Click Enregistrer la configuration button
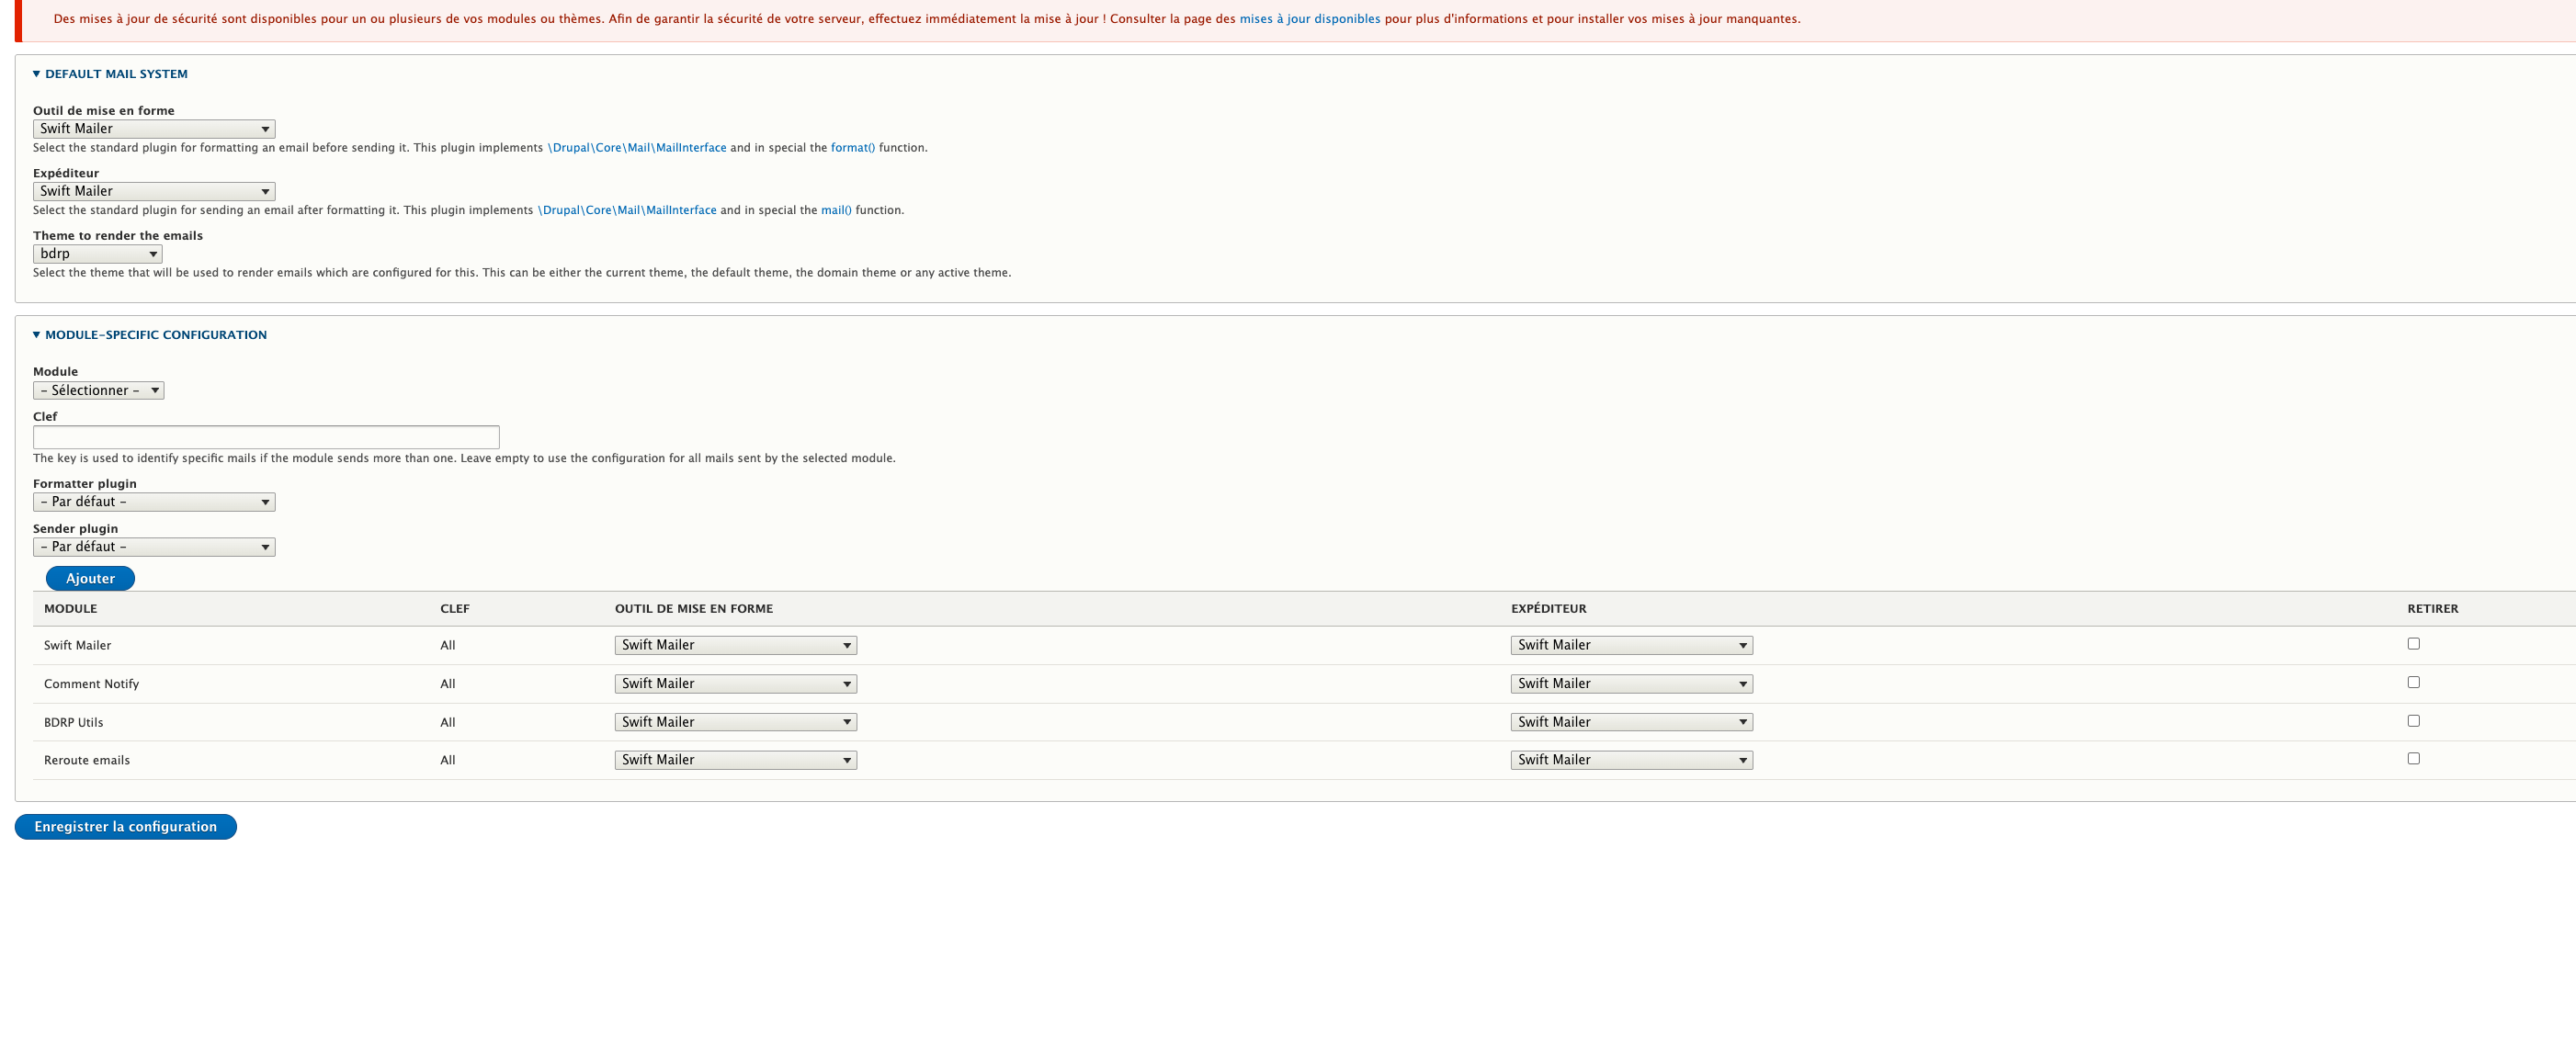This screenshot has height=1051, width=2576. click(x=125, y=827)
